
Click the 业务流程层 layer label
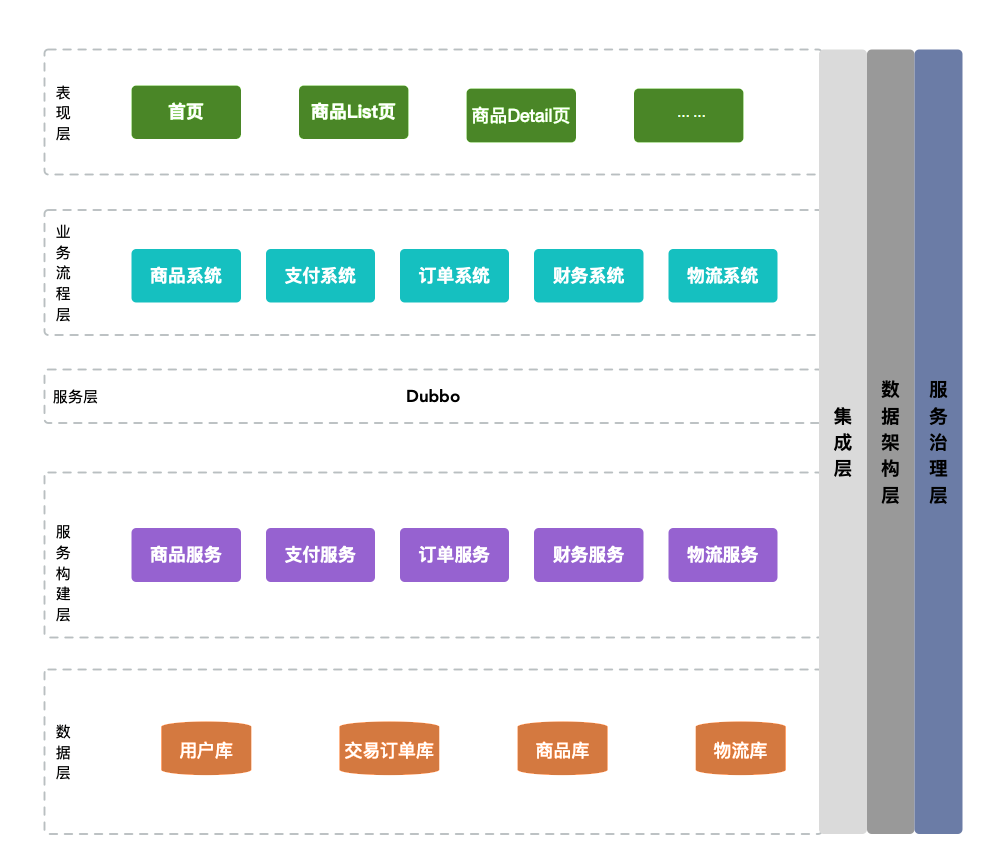coord(63,273)
